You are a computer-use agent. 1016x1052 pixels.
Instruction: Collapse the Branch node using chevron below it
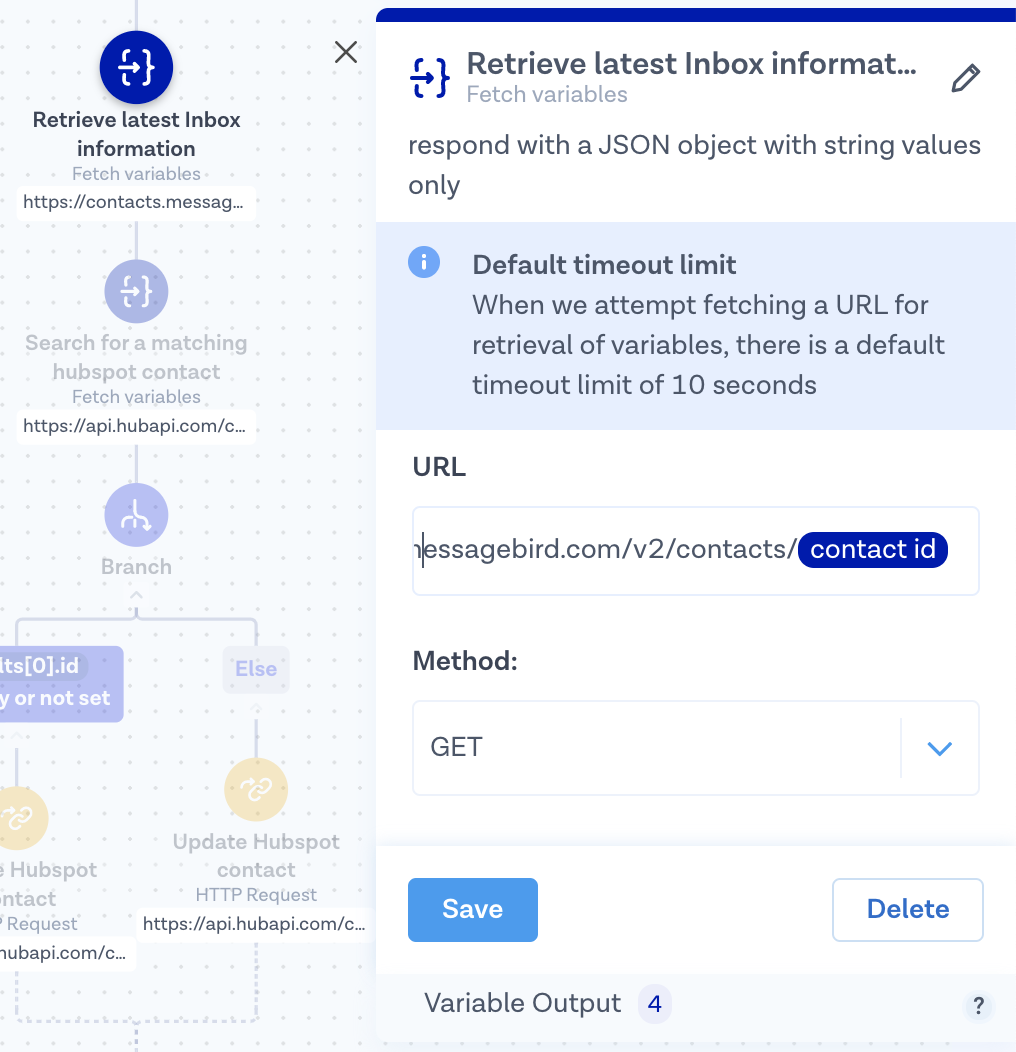pos(136,596)
